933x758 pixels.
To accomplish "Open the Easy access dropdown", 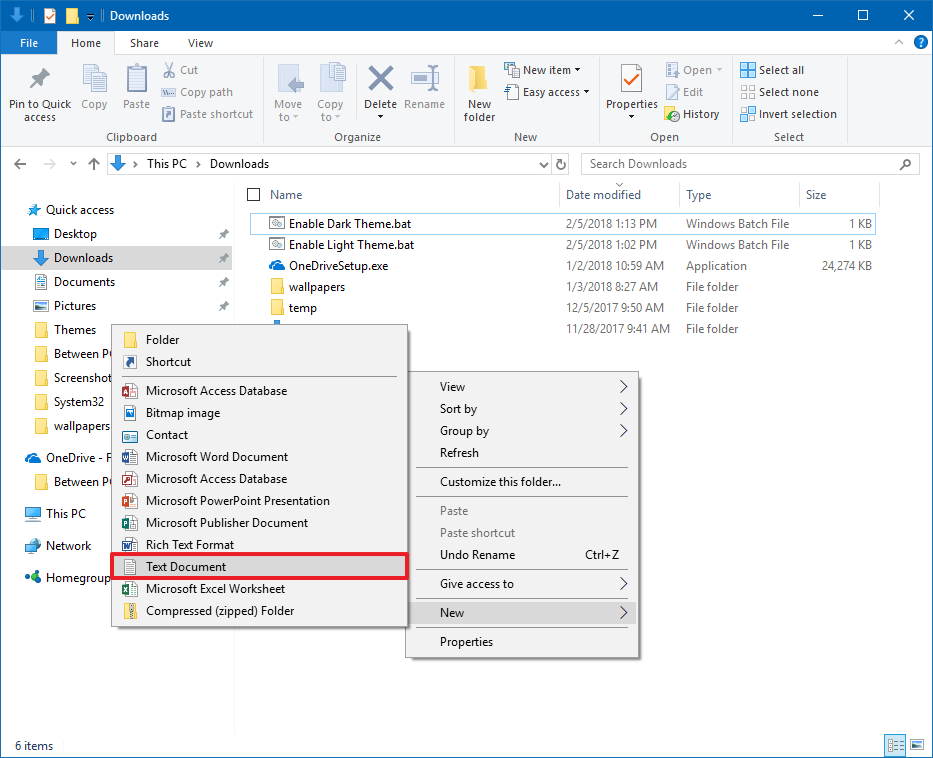I will (547, 92).
